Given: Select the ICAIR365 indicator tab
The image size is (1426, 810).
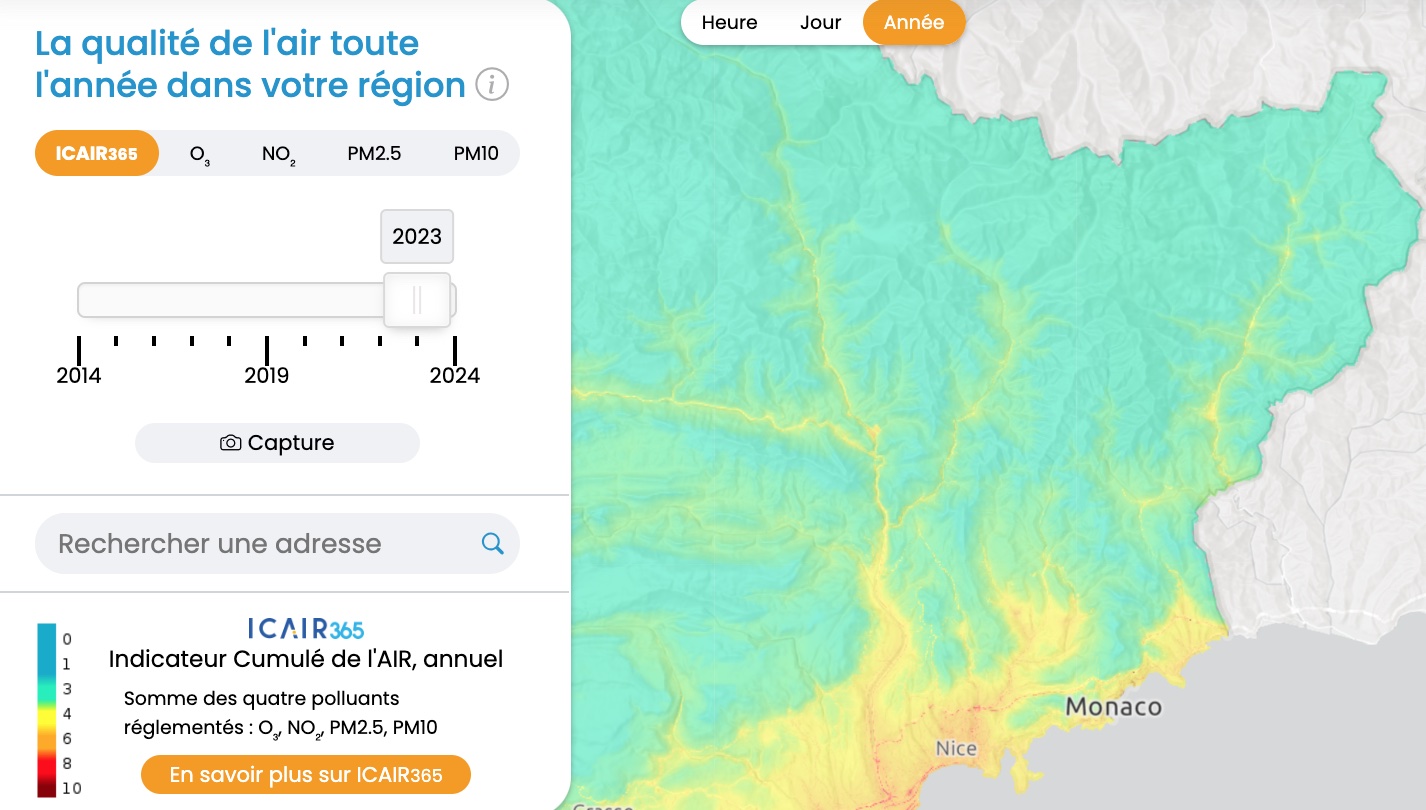Looking at the screenshot, I should pyautogui.click(x=97, y=153).
